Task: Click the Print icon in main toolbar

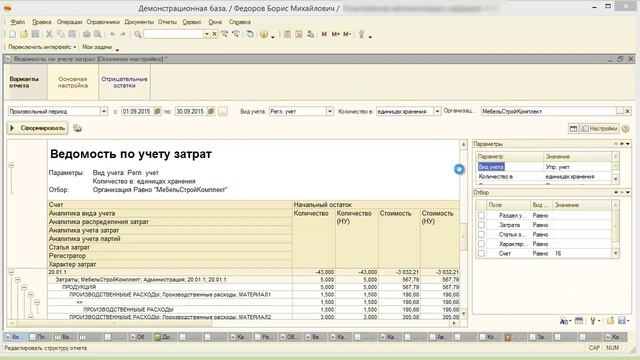Action: tap(87, 34)
